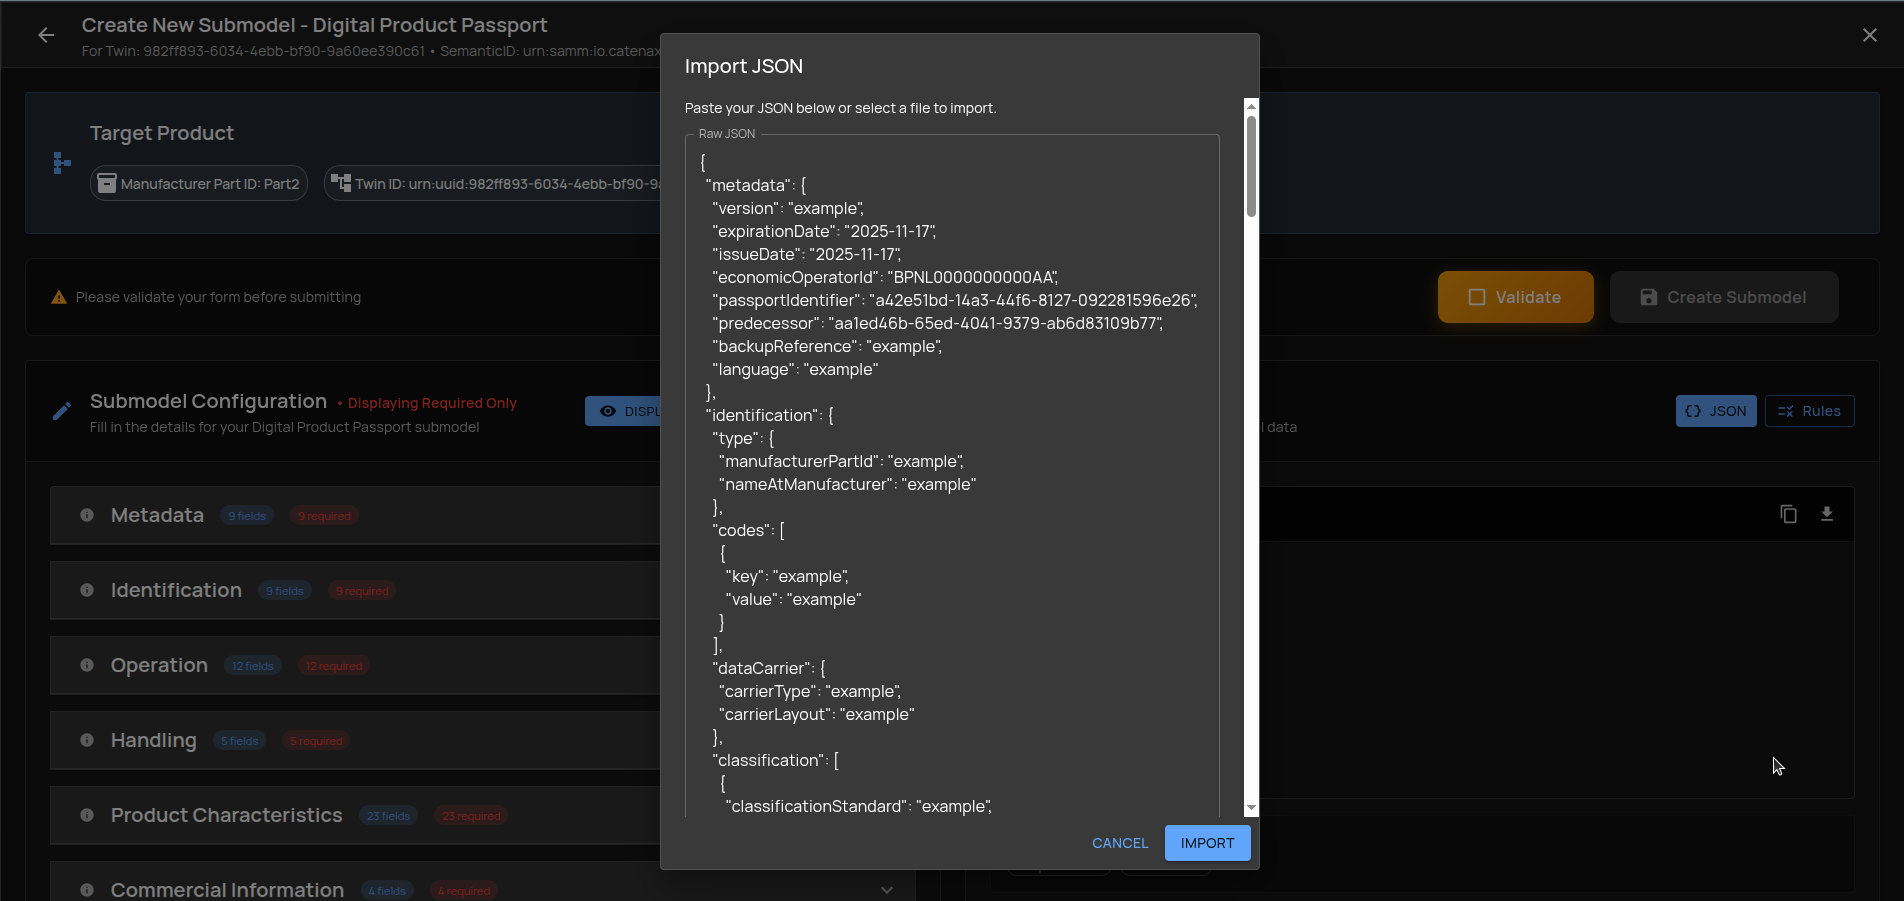Download the JSON using the download icon

1827,513
